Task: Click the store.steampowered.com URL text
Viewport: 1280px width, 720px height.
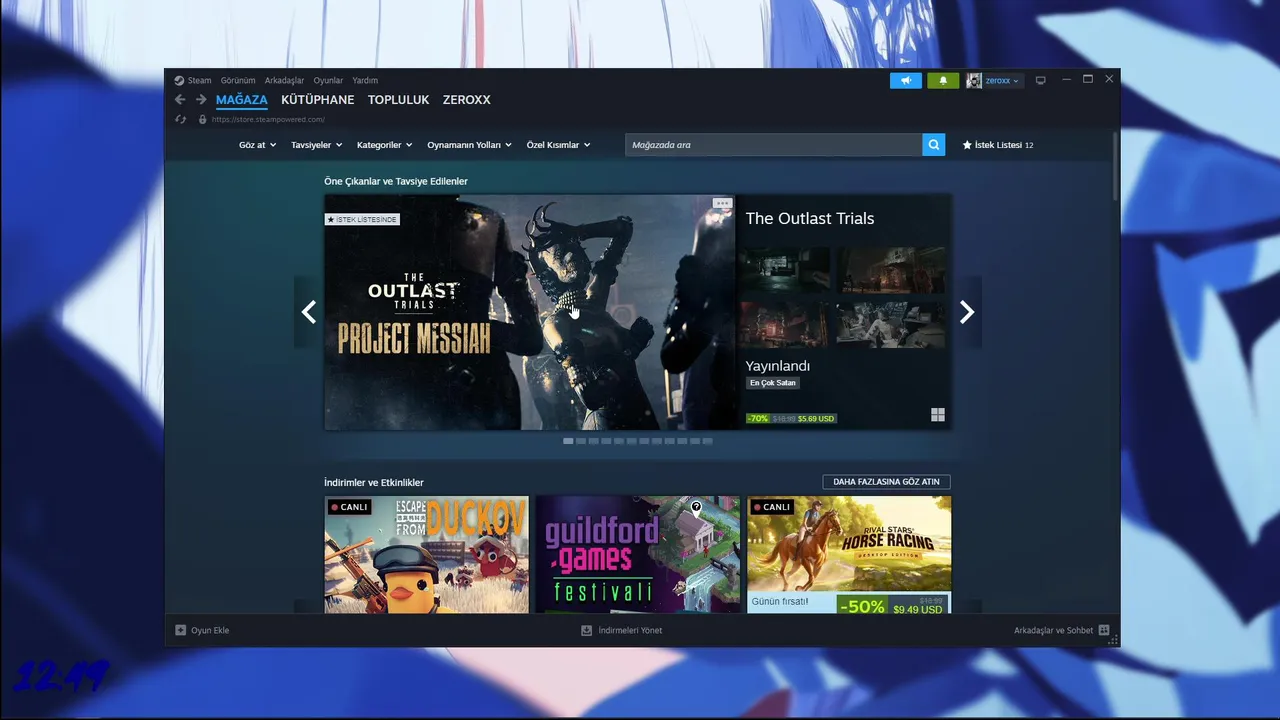Action: point(268,119)
